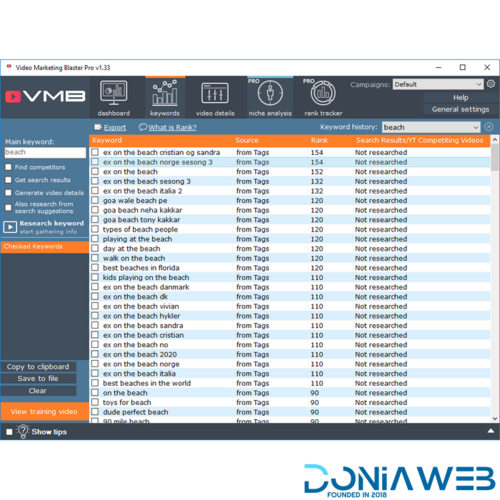Open the dashboard section icon
This screenshot has height=500, width=500.
coord(114,92)
